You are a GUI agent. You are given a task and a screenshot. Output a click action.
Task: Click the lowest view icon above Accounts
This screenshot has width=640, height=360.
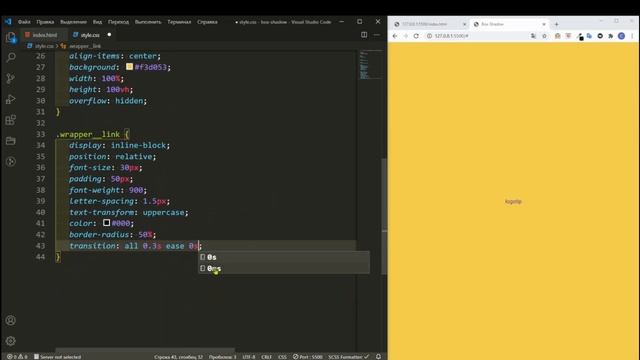(x=11, y=162)
